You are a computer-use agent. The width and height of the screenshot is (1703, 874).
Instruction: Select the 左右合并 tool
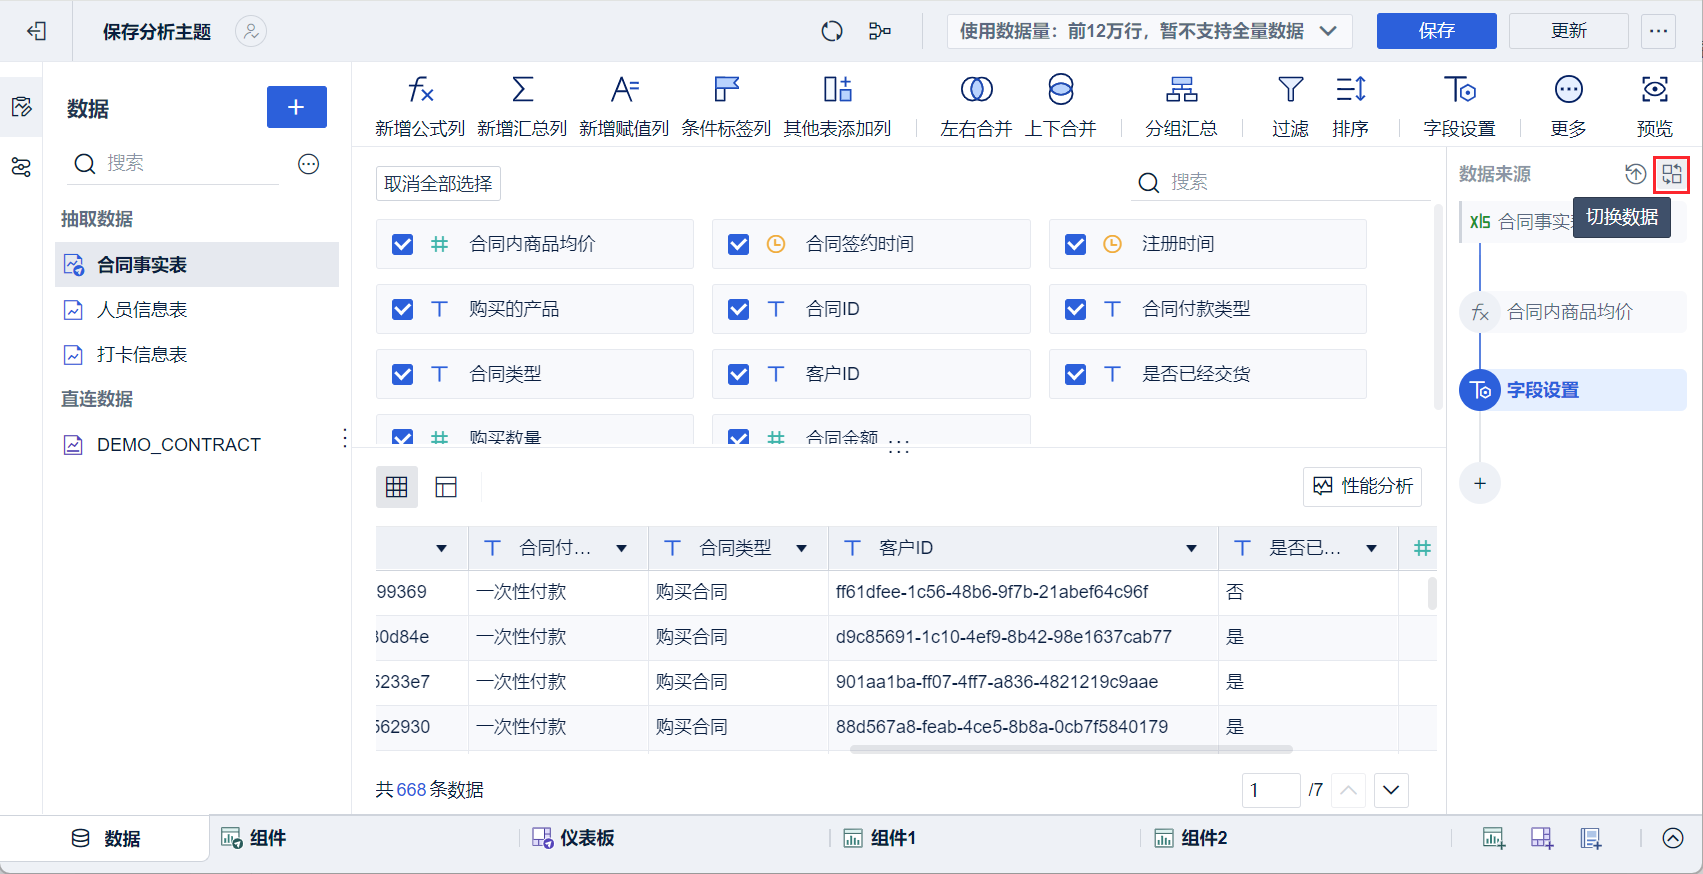click(x=976, y=106)
